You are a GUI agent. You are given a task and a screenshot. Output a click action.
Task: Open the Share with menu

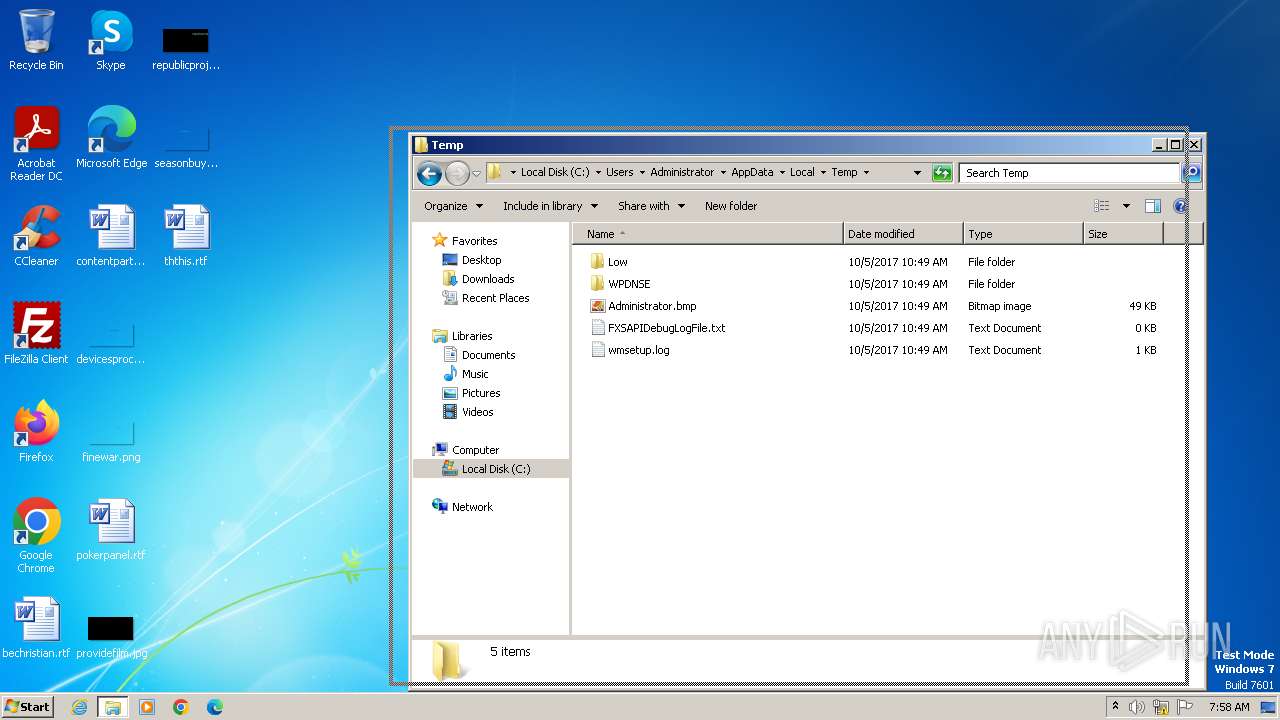pyautogui.click(x=651, y=206)
